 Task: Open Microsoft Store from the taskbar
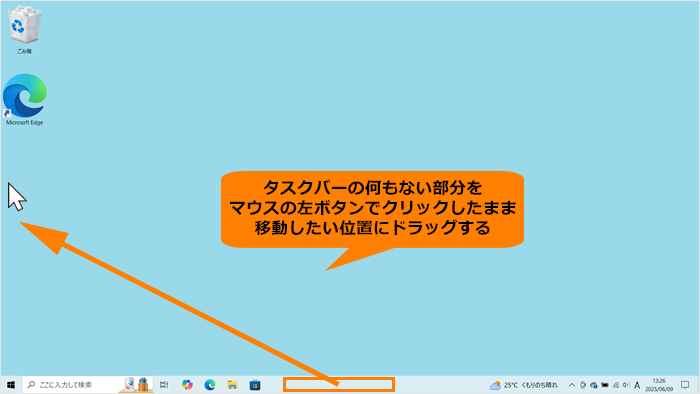pos(255,385)
